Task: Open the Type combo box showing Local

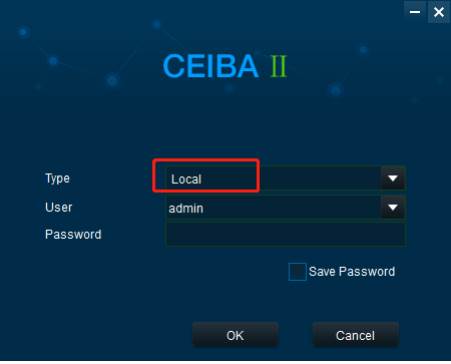Action: (x=286, y=178)
